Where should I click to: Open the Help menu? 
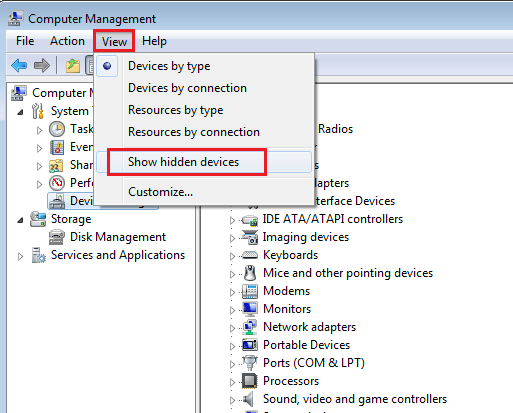pos(154,41)
